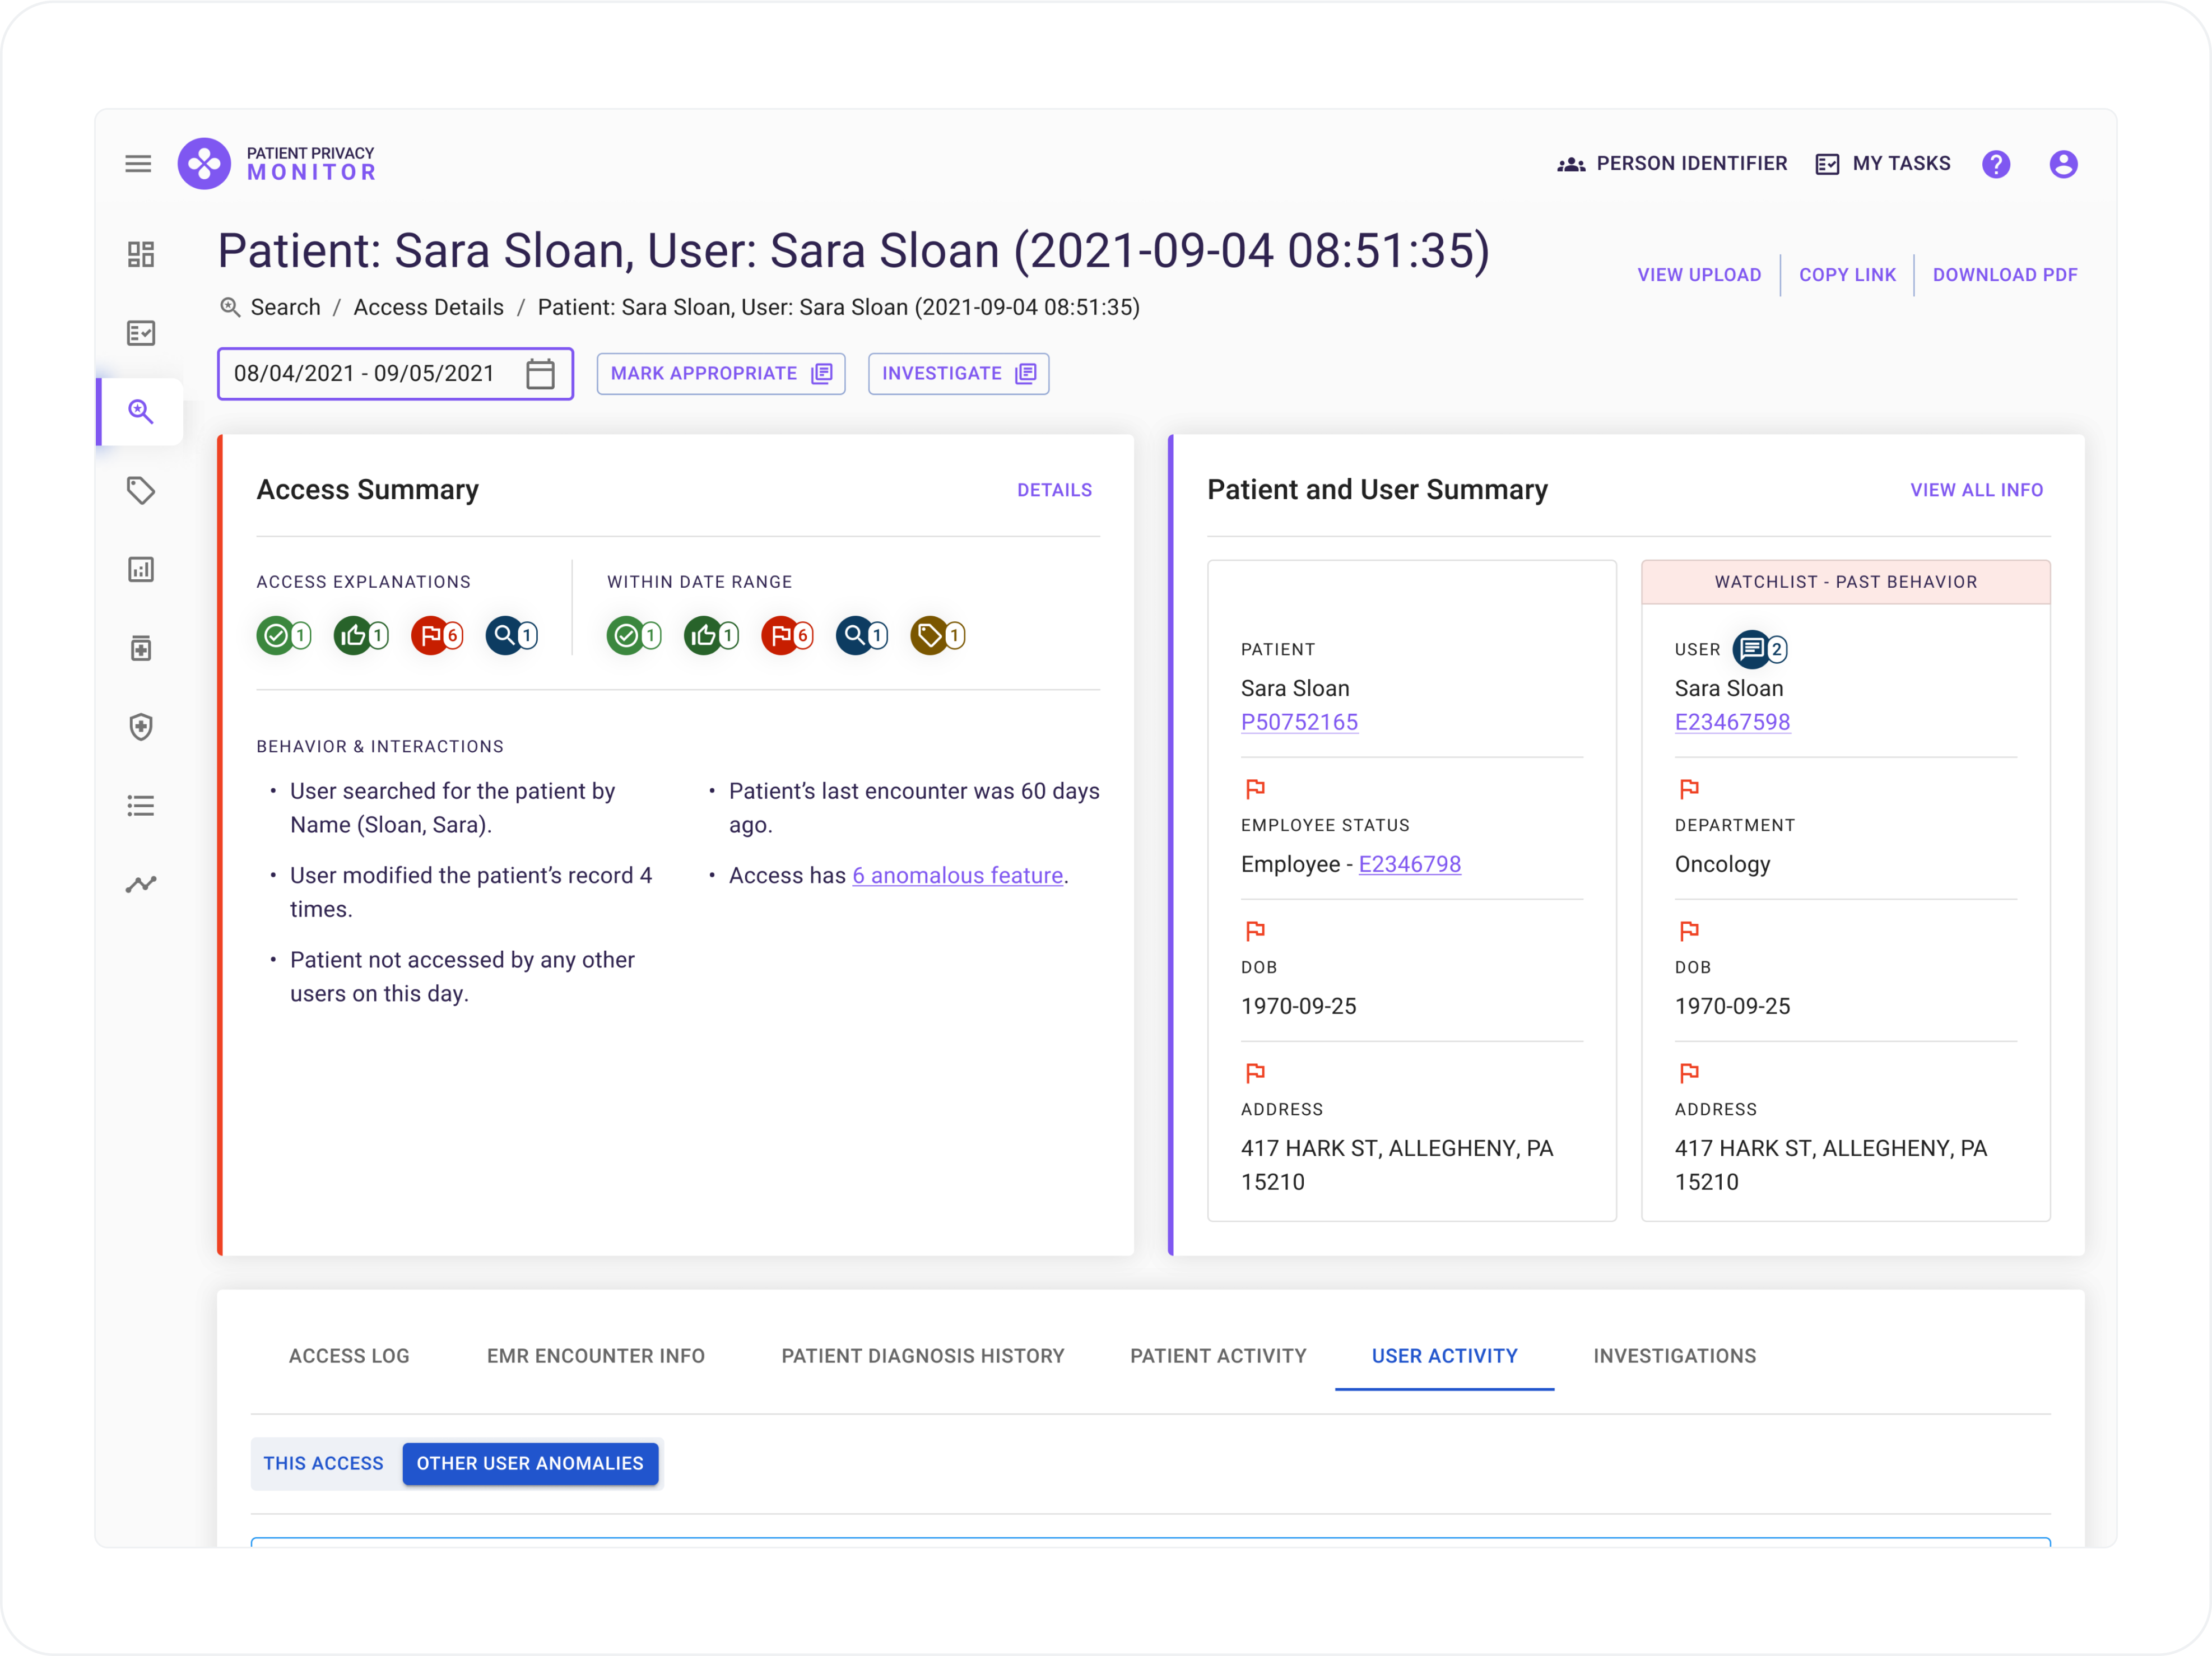Image resolution: width=2212 pixels, height=1656 pixels.
Task: Open the hamburger navigation menu
Action: point(138,164)
